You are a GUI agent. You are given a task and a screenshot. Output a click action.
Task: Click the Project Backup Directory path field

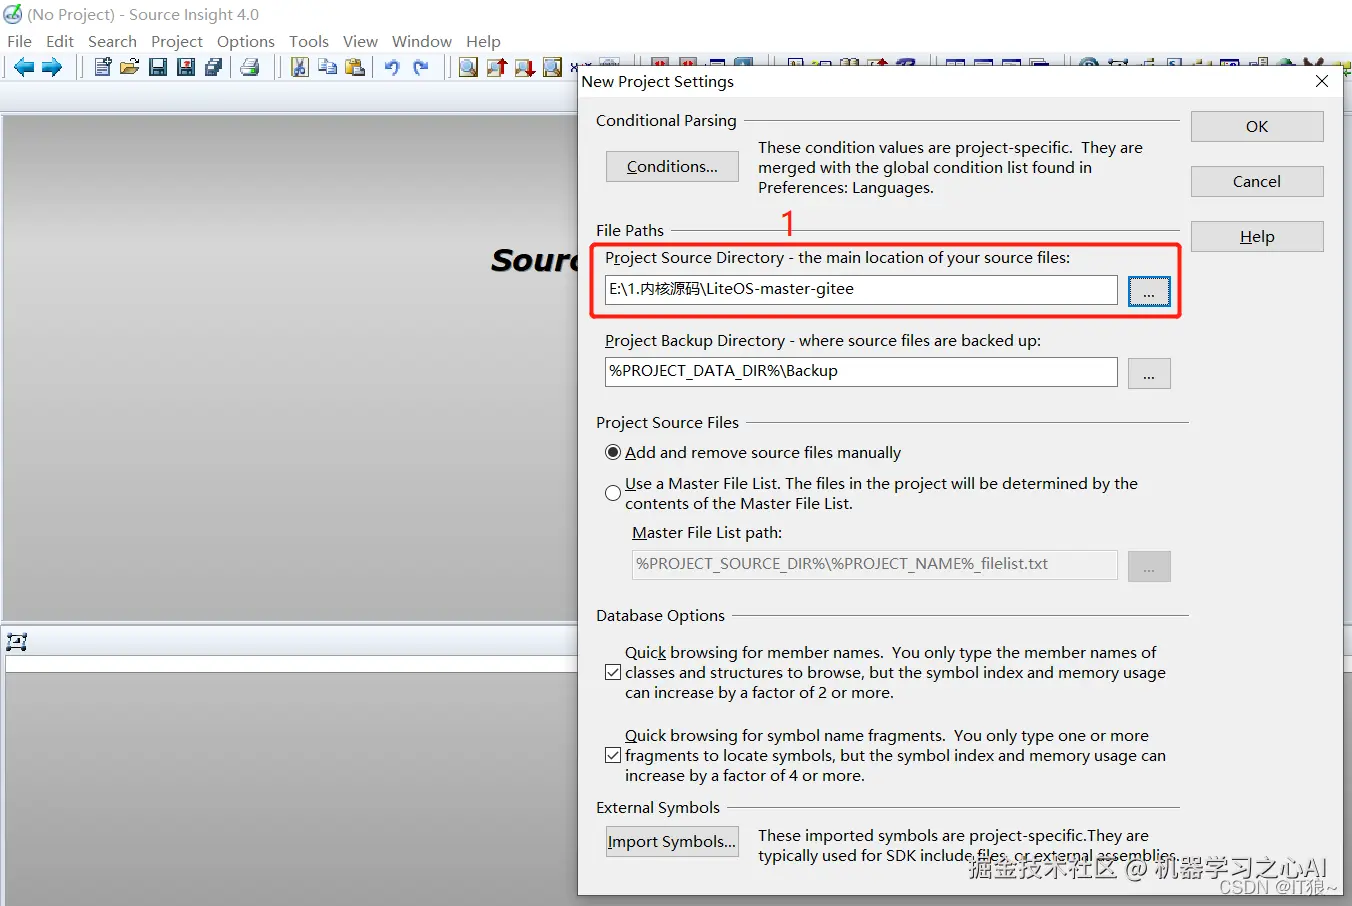point(861,371)
